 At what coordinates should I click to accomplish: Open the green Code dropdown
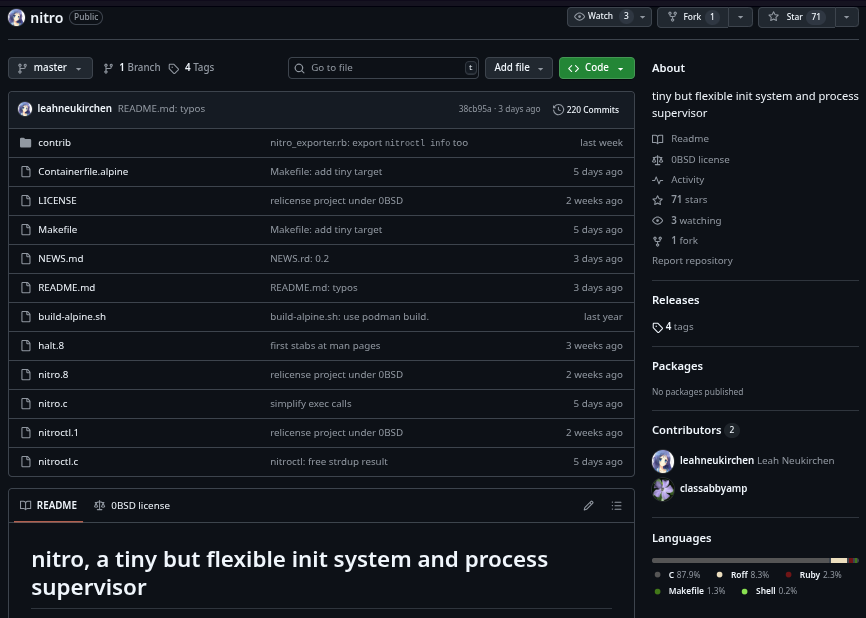coord(596,67)
